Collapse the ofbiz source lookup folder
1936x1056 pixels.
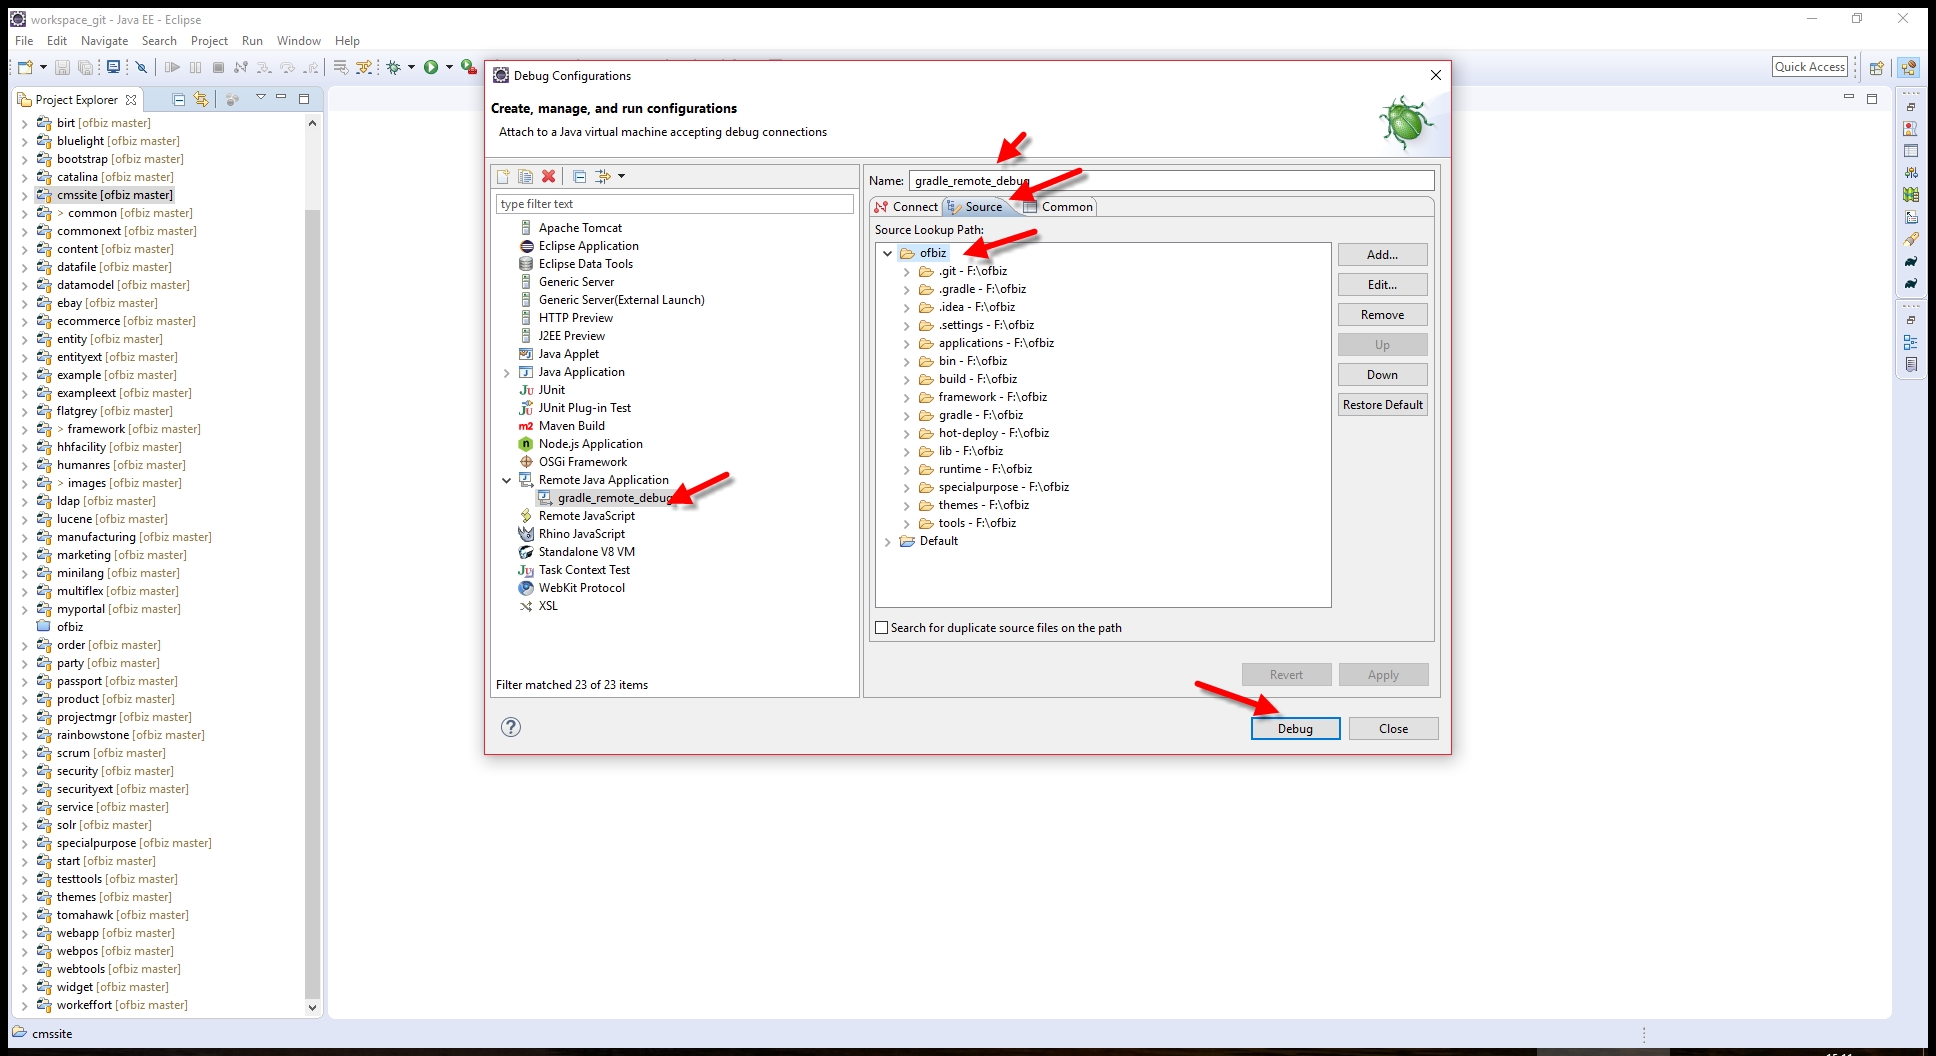(x=887, y=253)
